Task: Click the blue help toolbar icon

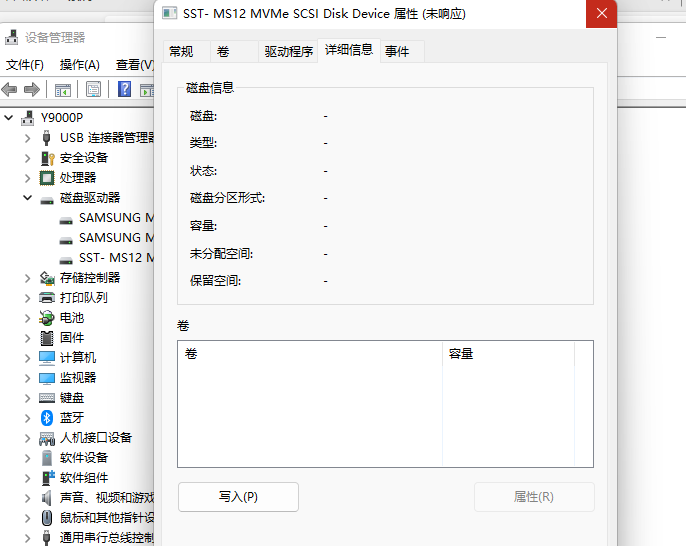Action: [125, 89]
